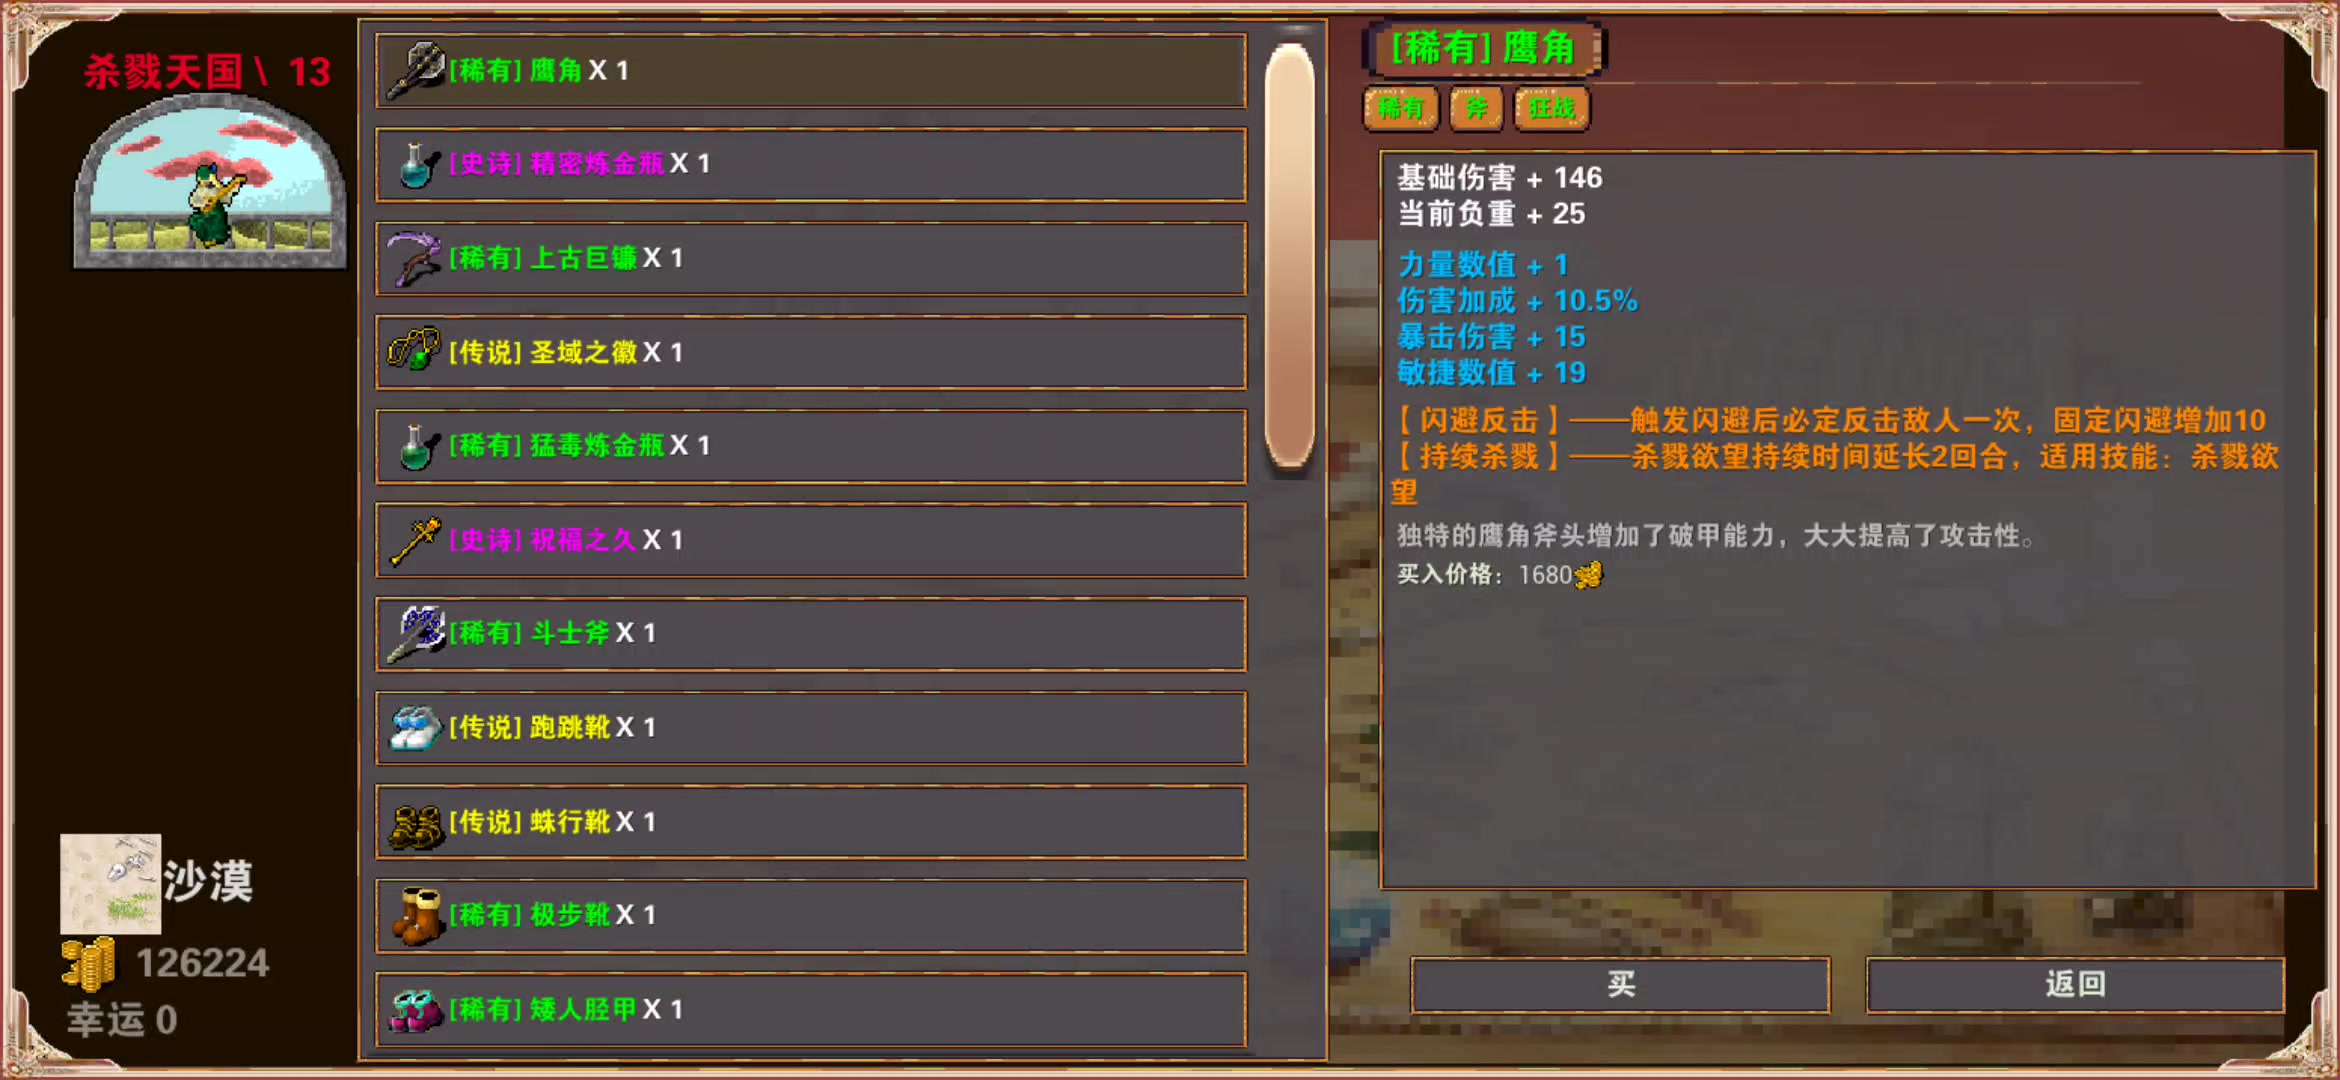2340x1080 pixels.
Task: Click the 蛛行靴 boots icon
Action: (x=415, y=825)
